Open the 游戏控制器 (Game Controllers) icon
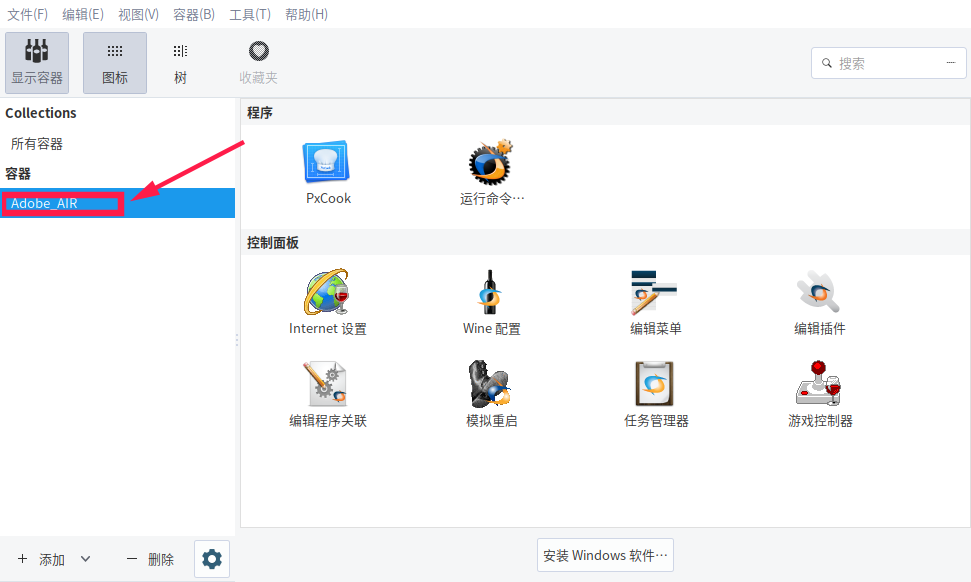This screenshot has height=582, width=971. 819,386
